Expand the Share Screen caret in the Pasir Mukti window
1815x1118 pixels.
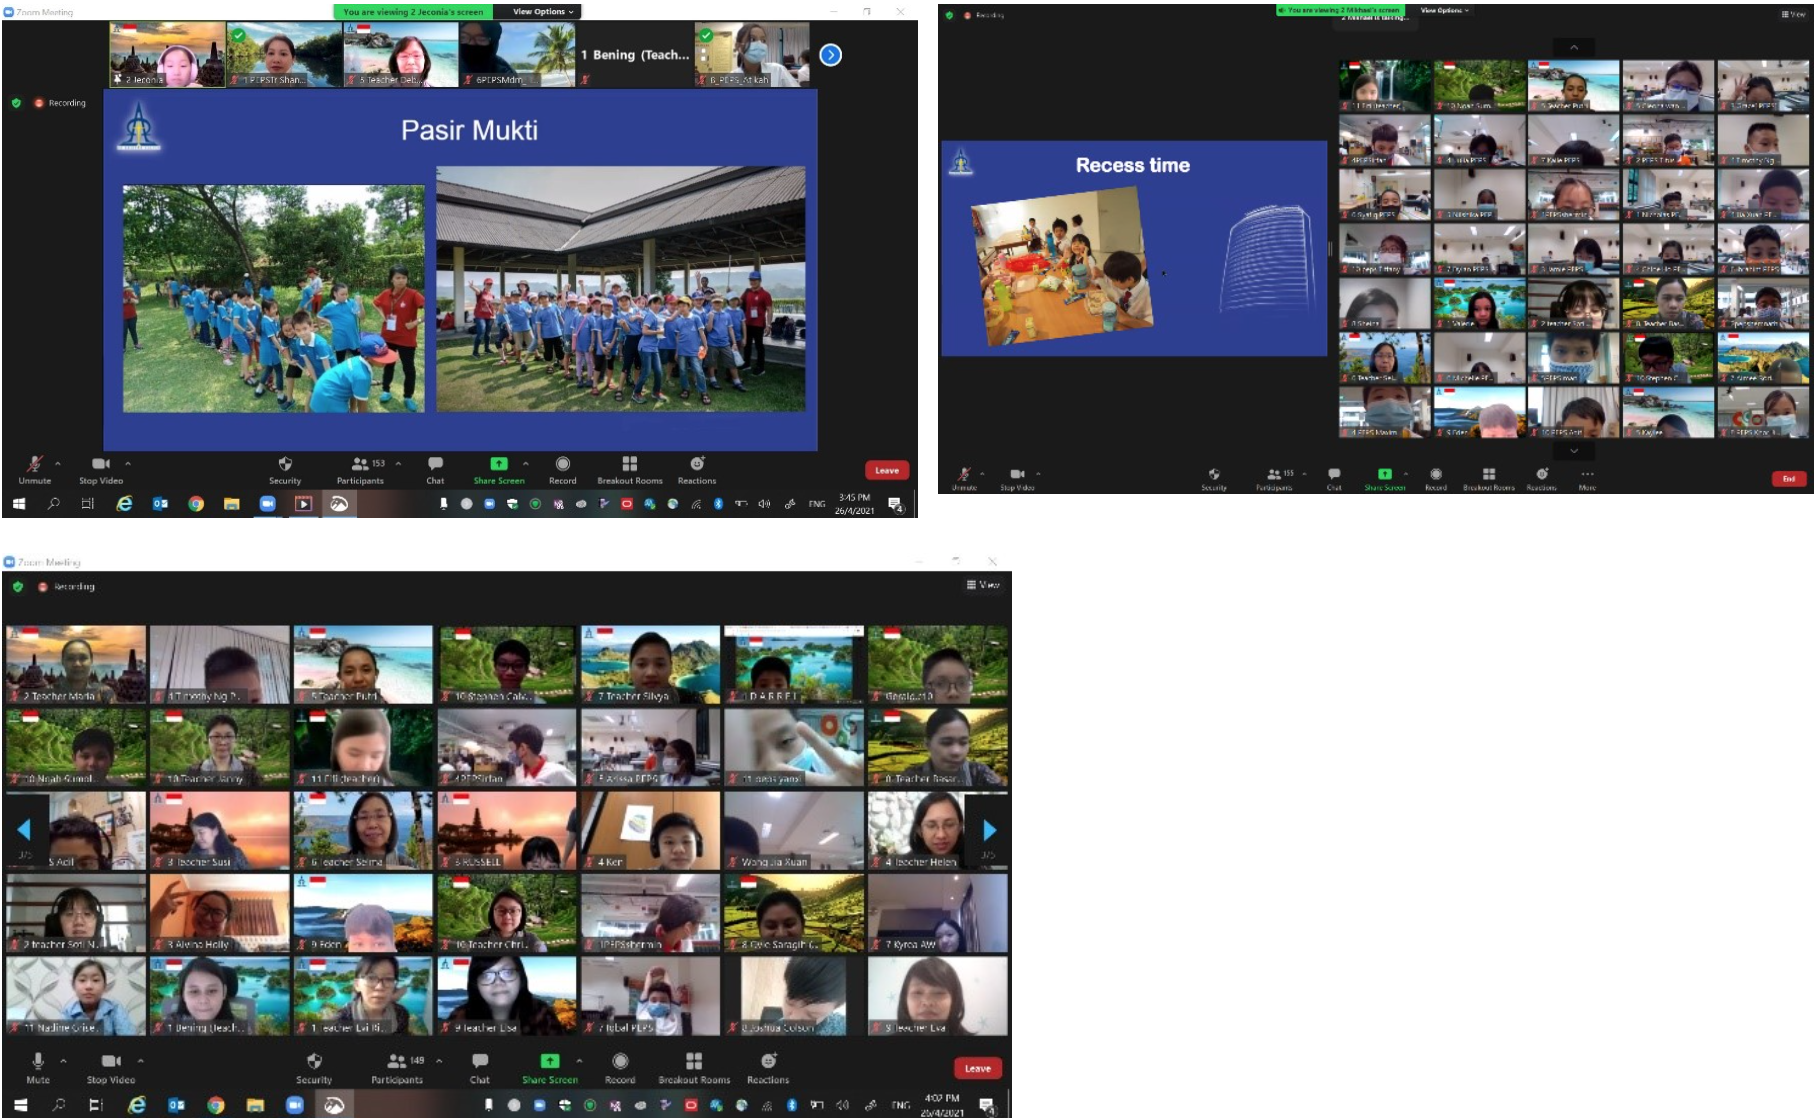pyautogui.click(x=526, y=463)
